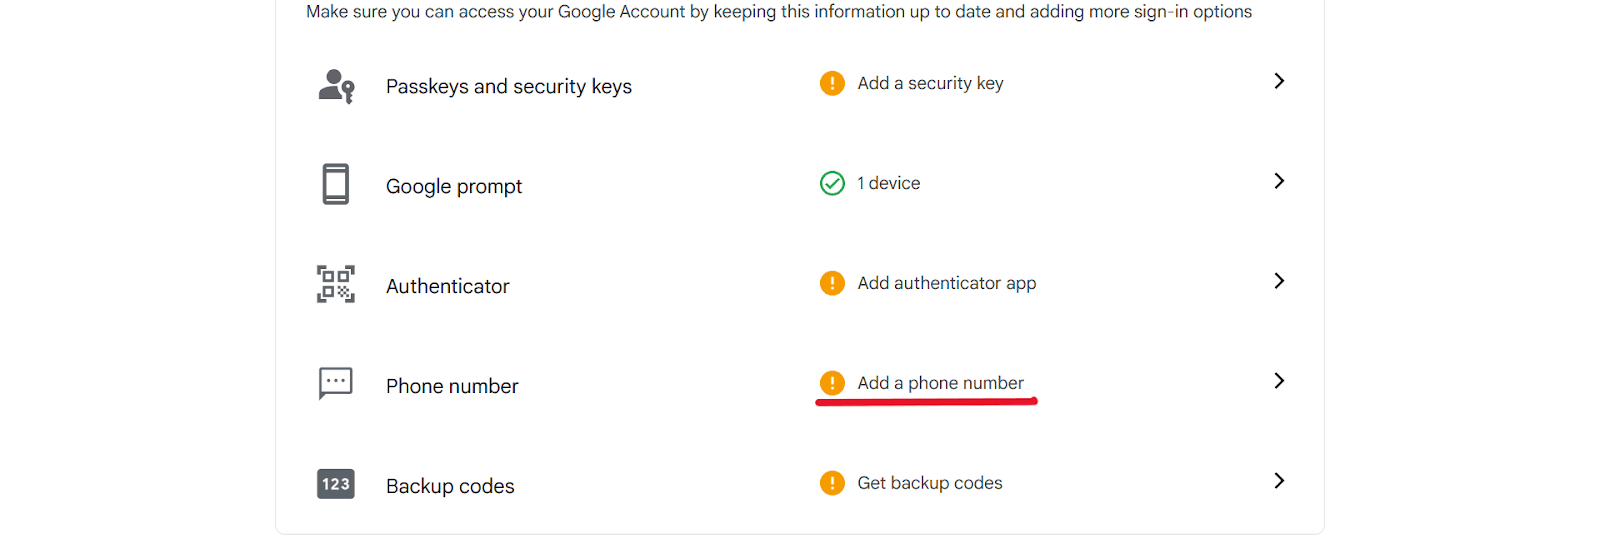This screenshot has height=538, width=1600.
Task: Select the Authenticator row label
Action: tap(447, 286)
